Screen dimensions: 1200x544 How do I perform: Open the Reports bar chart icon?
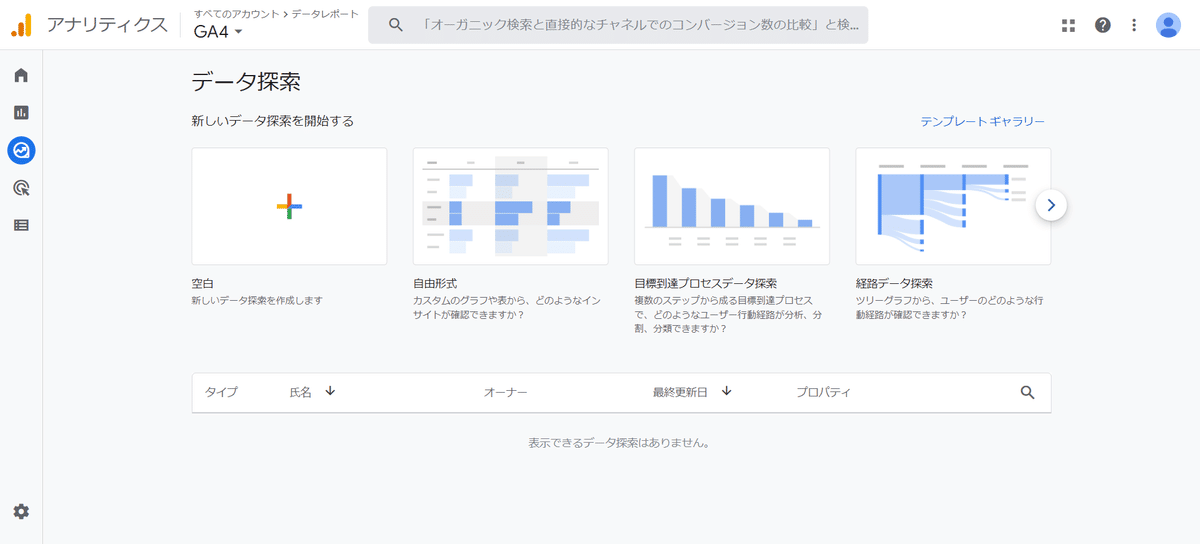pos(21,112)
